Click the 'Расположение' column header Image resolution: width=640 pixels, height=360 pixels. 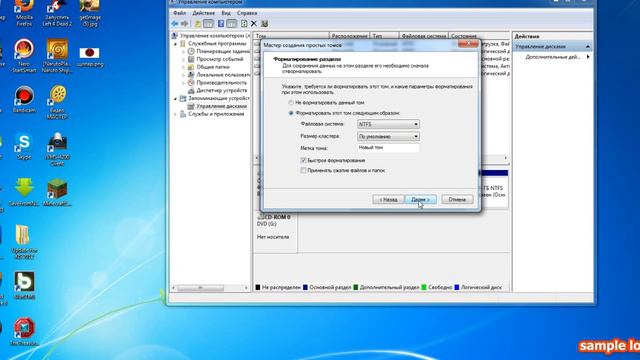coord(349,36)
